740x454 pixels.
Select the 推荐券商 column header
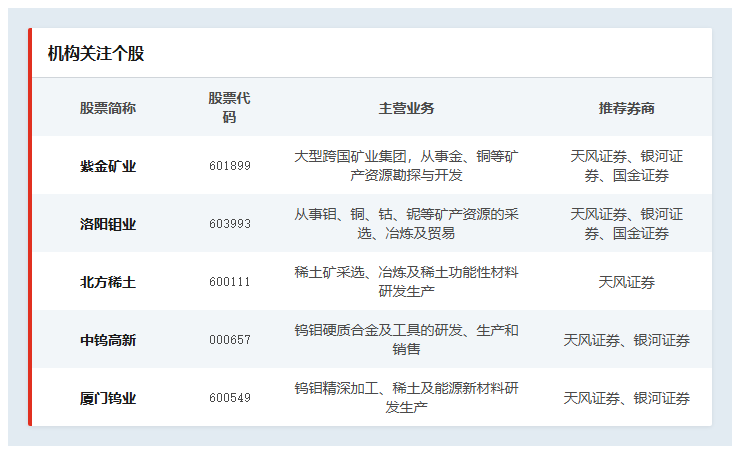[626, 108]
